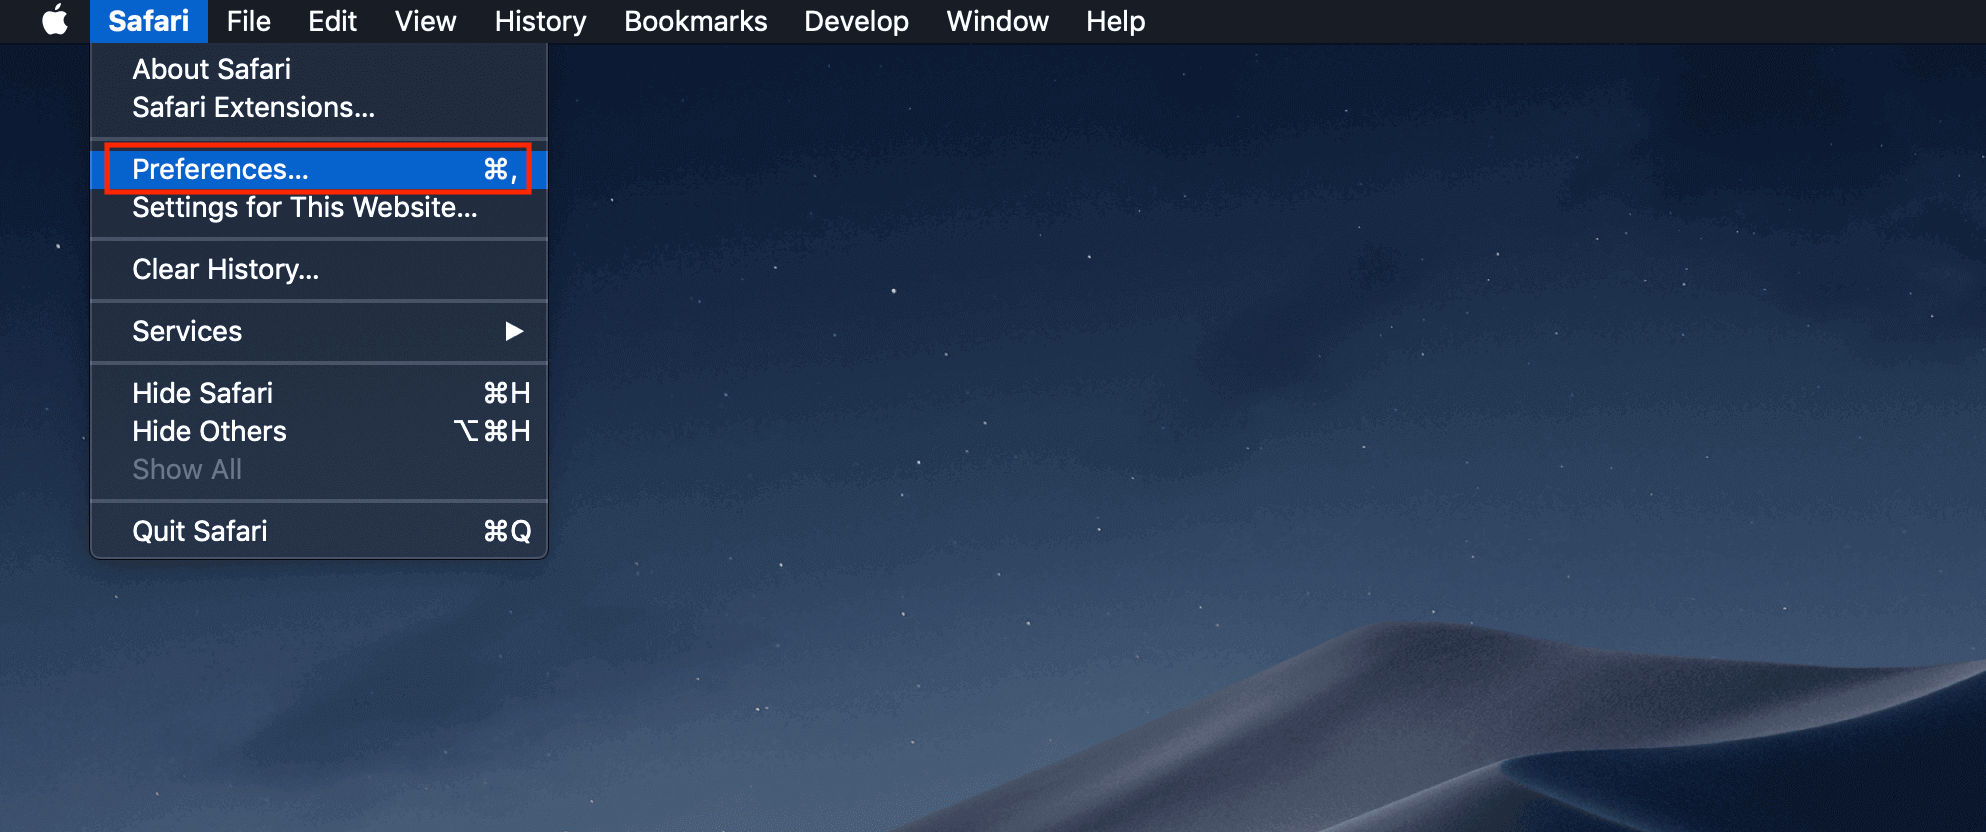1986x832 pixels.
Task: Open the View menu
Action: pyautogui.click(x=425, y=21)
